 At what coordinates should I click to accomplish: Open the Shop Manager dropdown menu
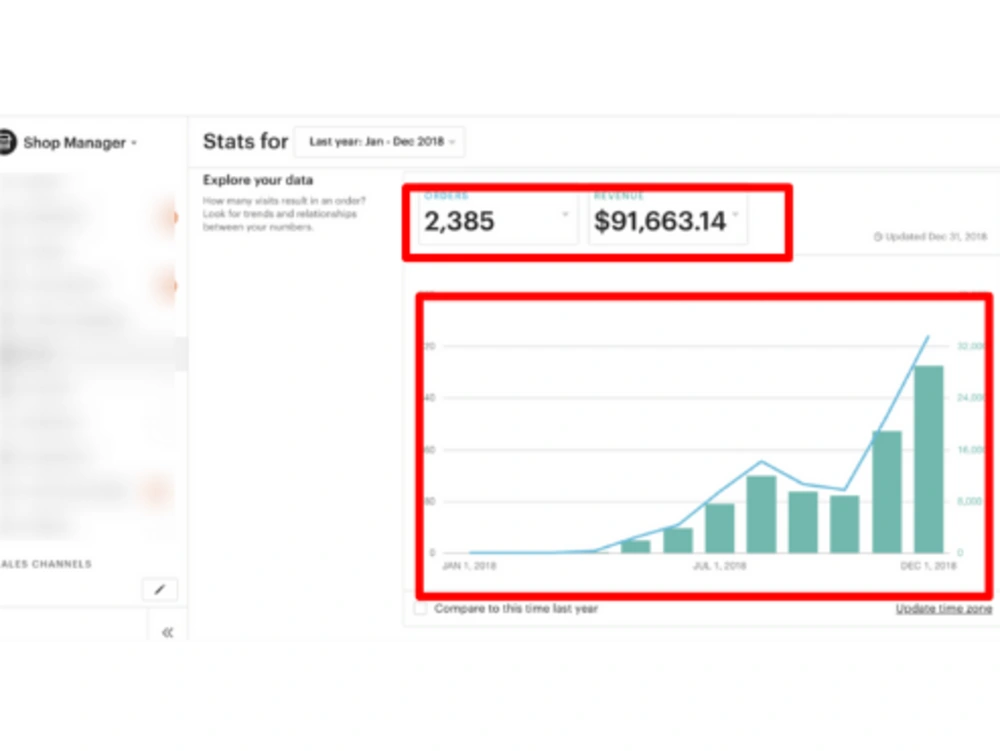80,143
